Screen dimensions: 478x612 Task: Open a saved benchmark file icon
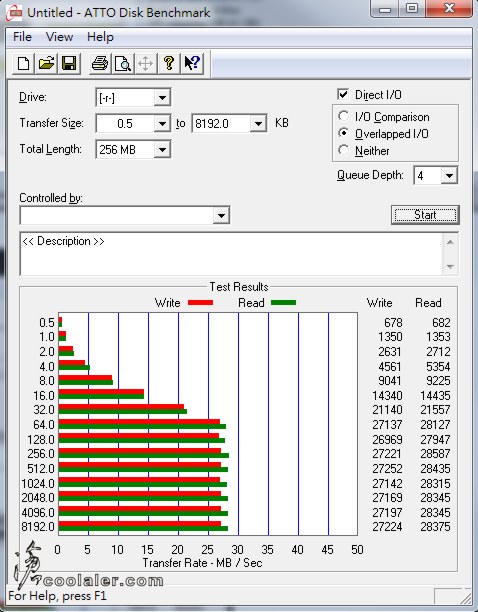point(46,63)
